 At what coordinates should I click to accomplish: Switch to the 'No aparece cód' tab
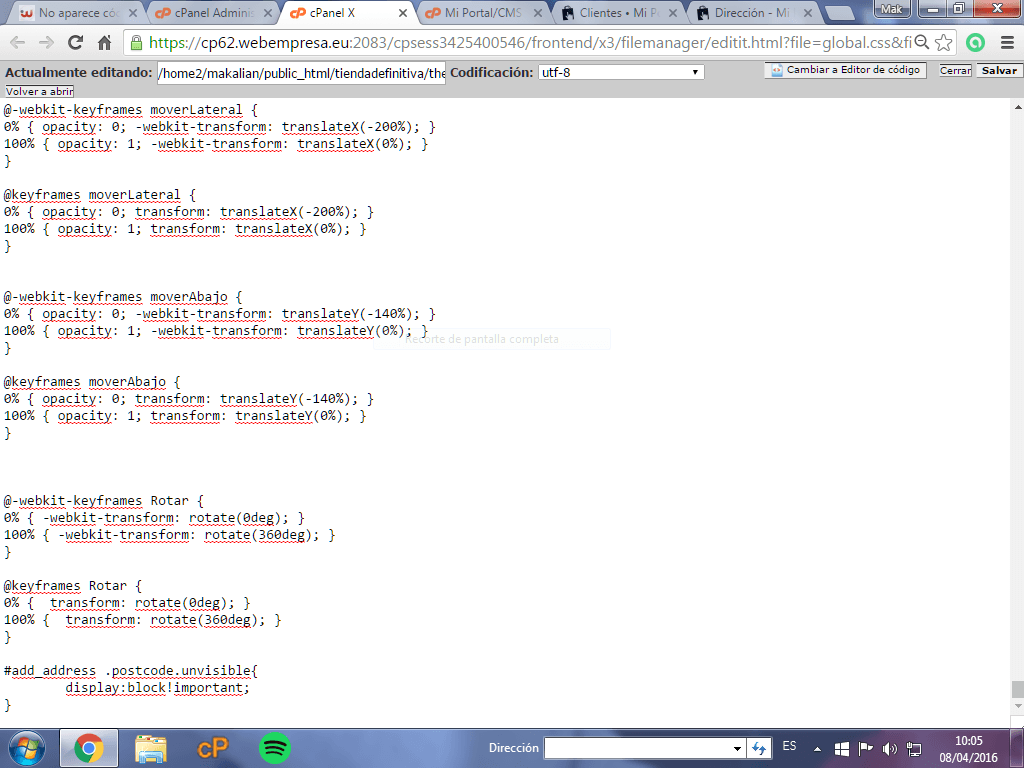point(77,12)
